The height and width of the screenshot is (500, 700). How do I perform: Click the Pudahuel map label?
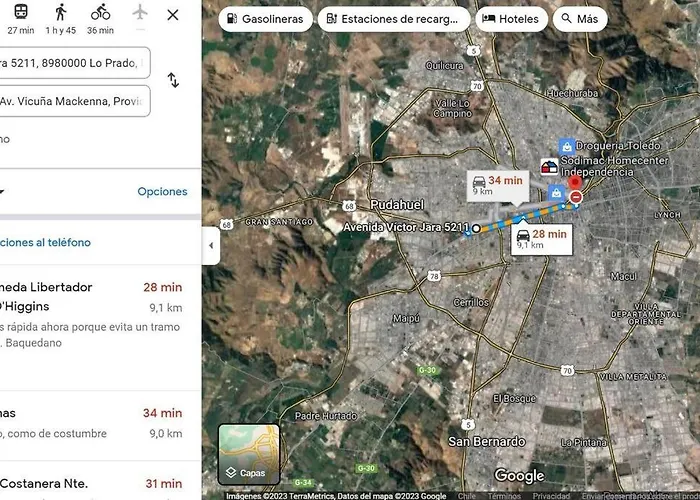pyautogui.click(x=397, y=205)
